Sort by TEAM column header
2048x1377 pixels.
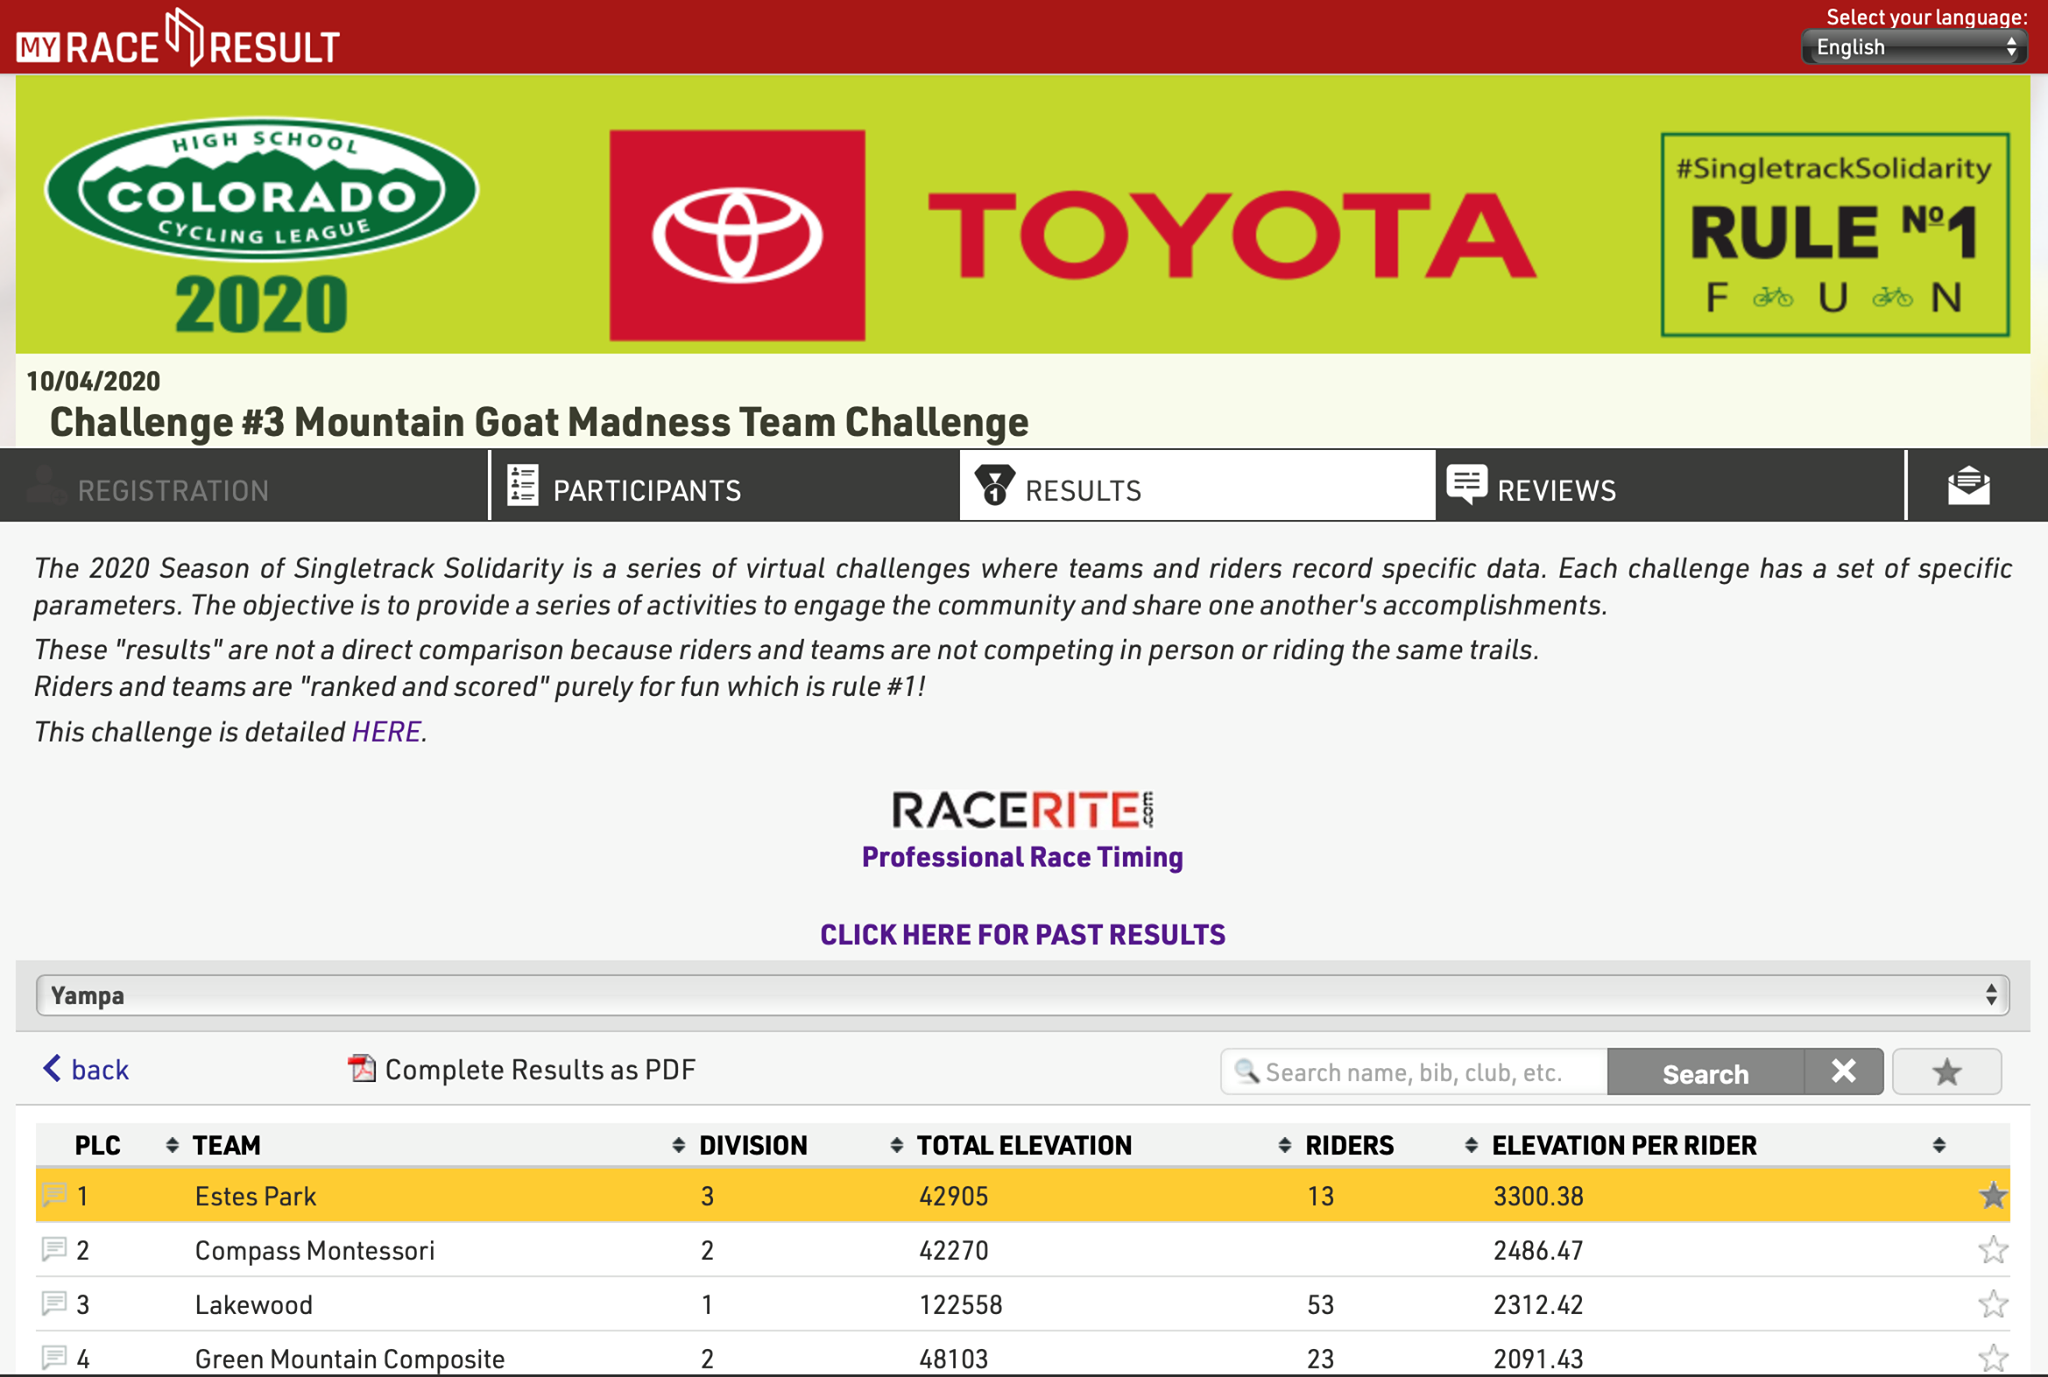point(227,1145)
